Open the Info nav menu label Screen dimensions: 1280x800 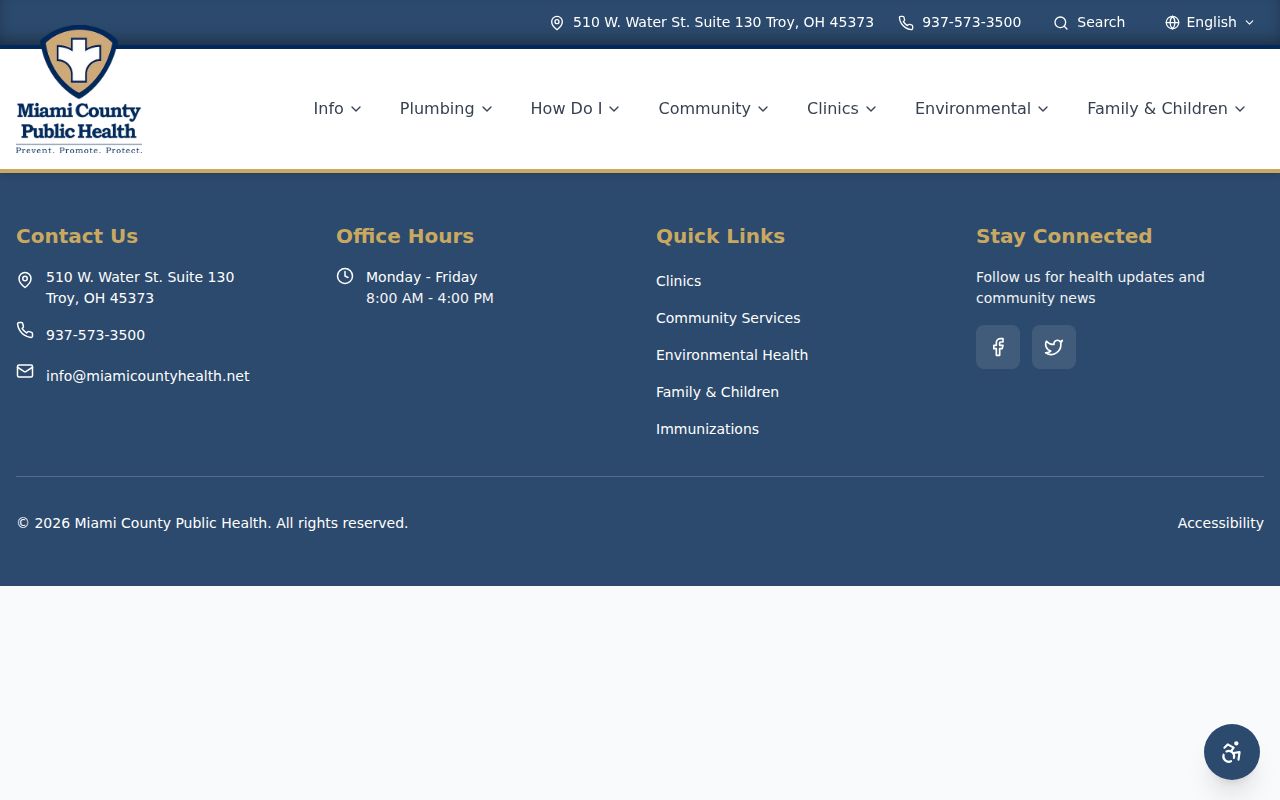[328, 108]
